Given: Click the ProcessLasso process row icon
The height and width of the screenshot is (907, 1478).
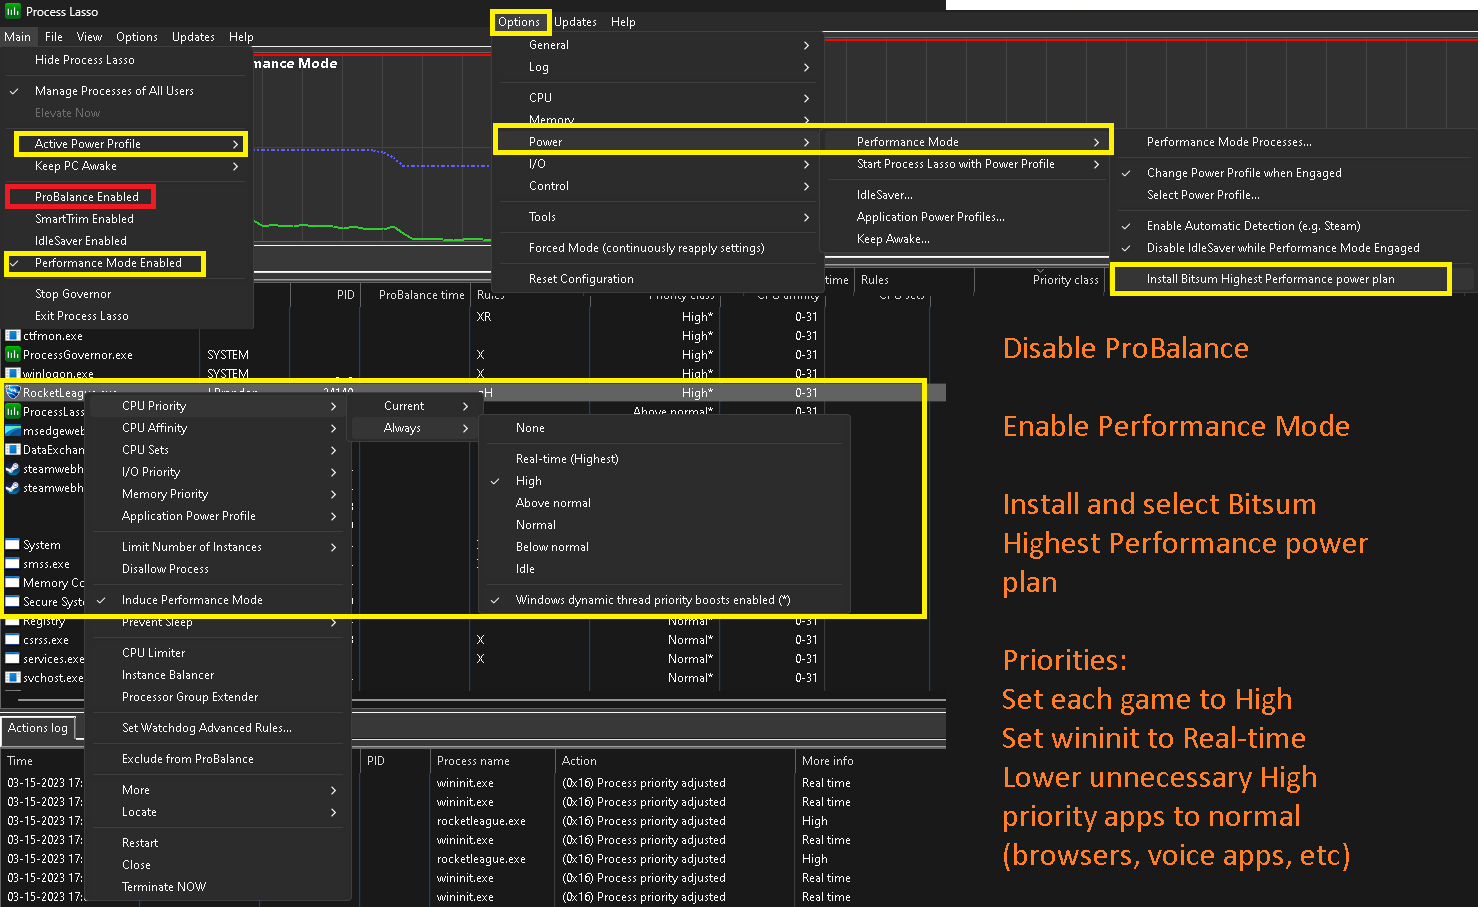Looking at the screenshot, I should (13, 412).
